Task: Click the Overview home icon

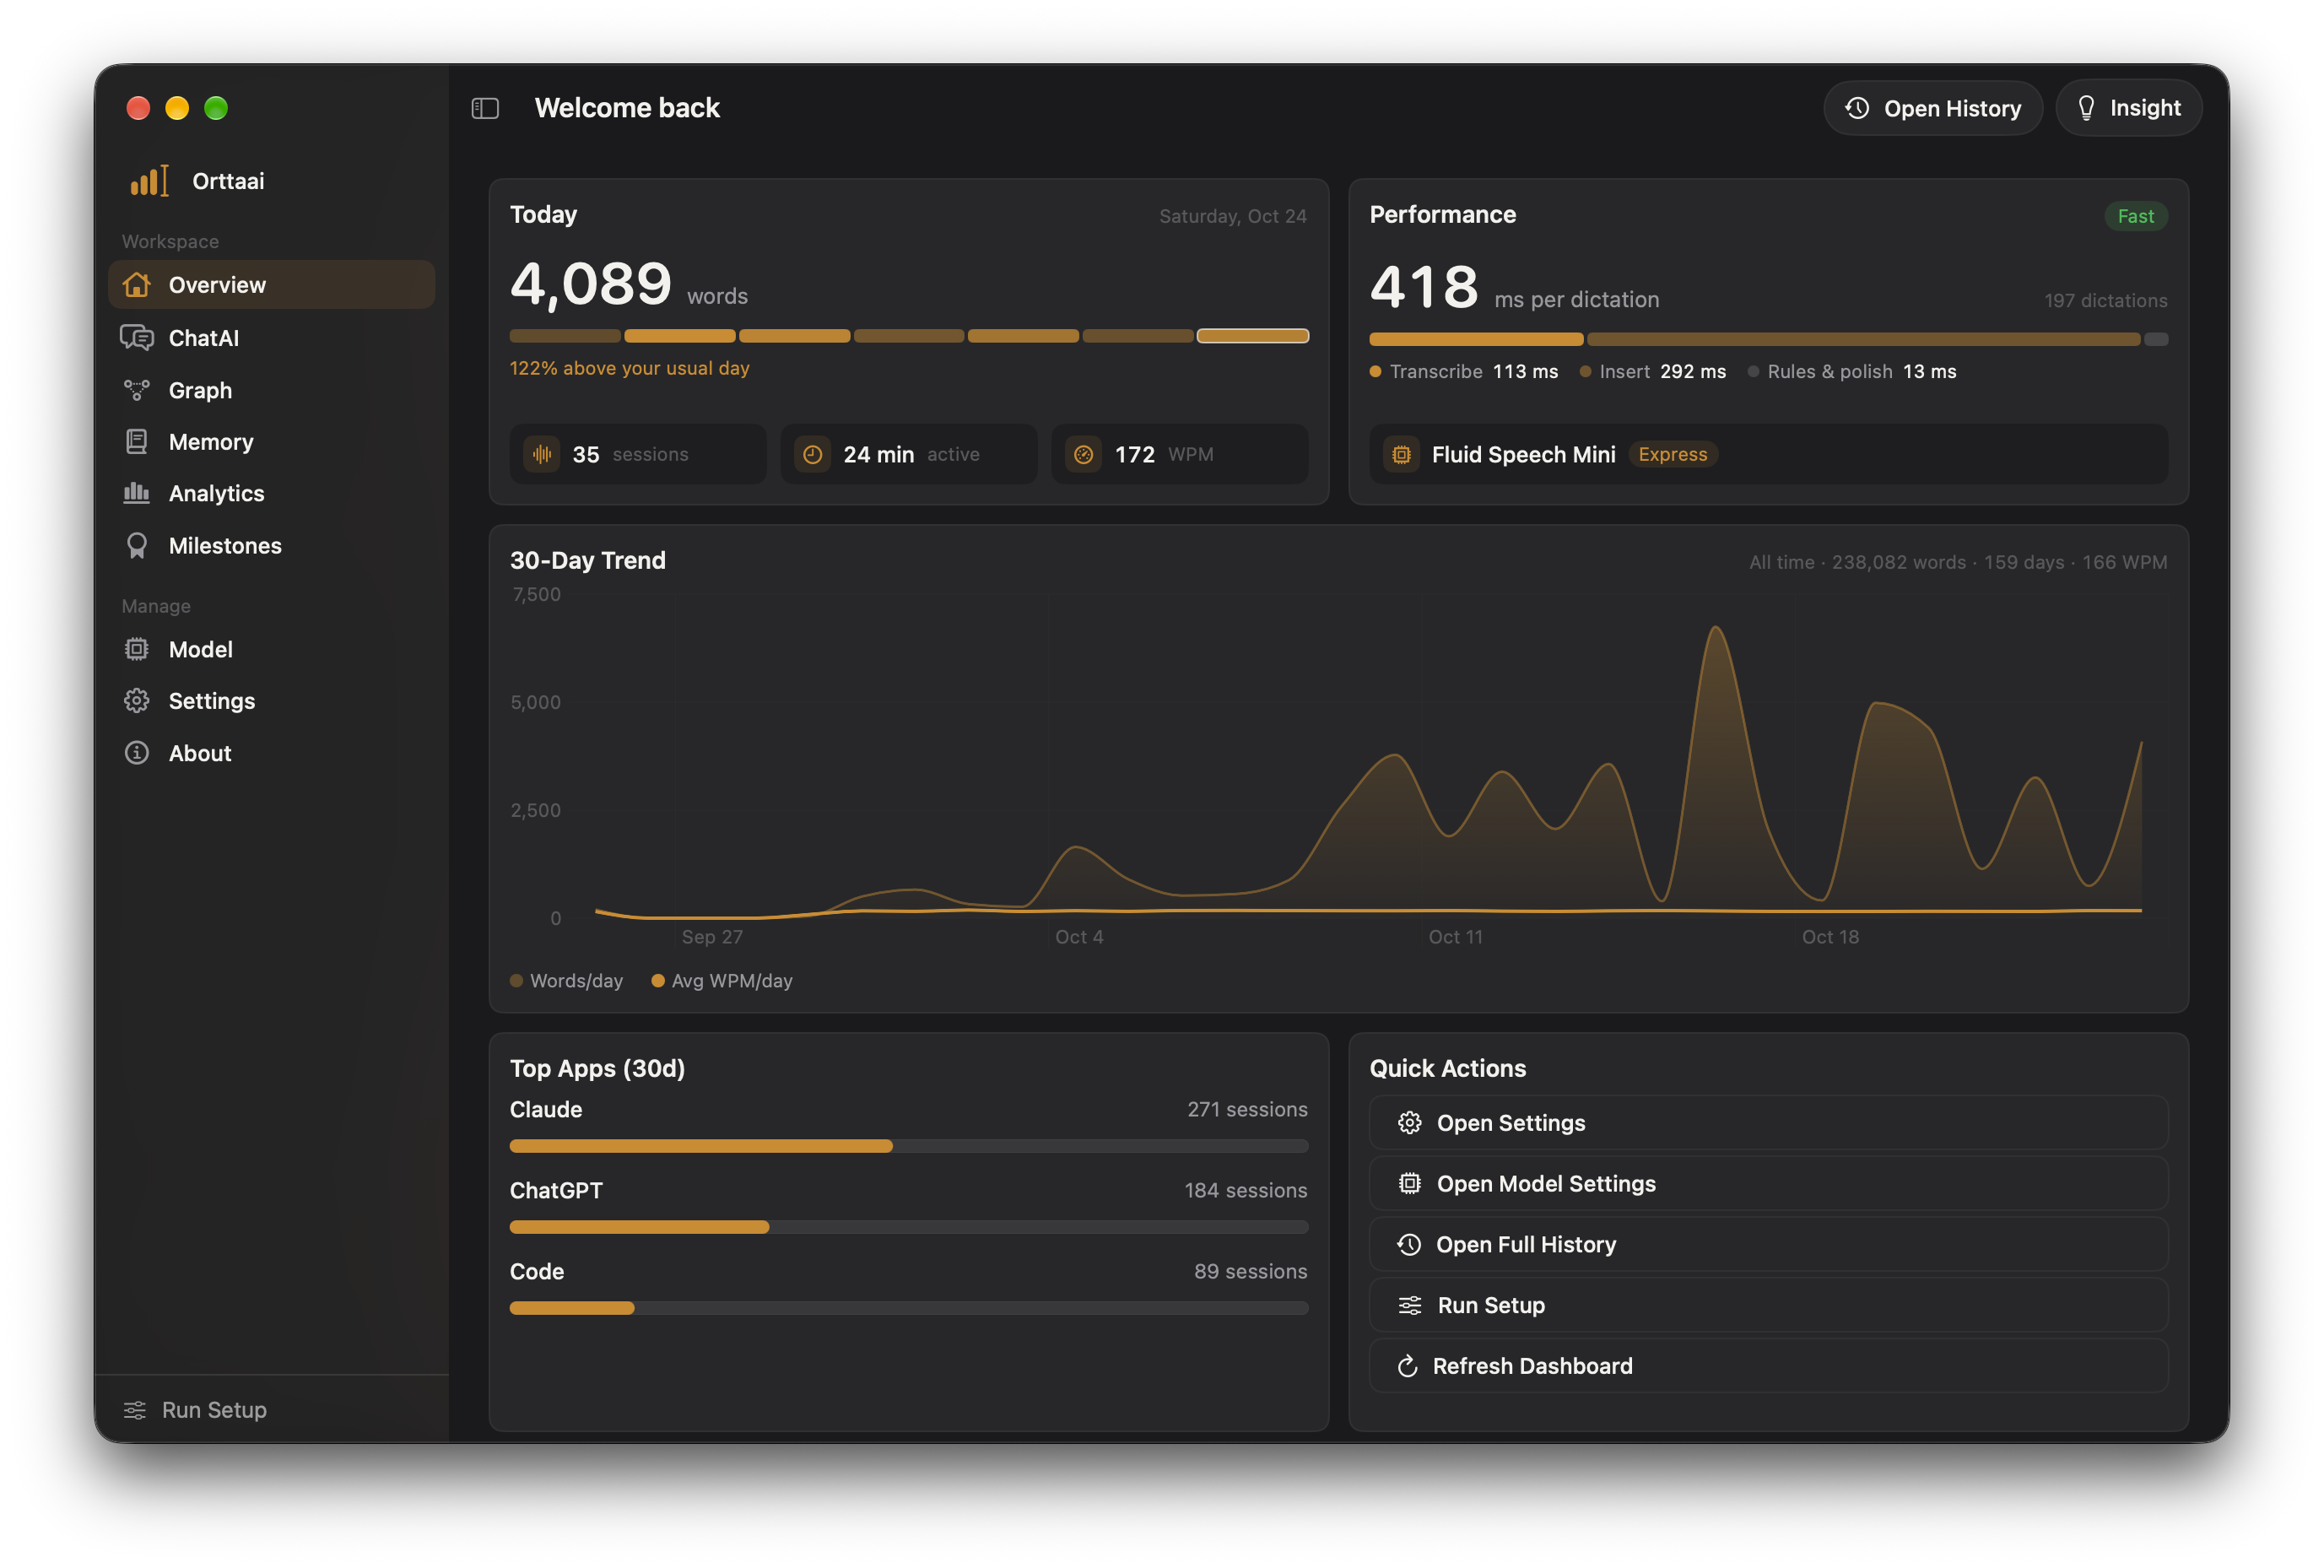Action: pyautogui.click(x=137, y=285)
